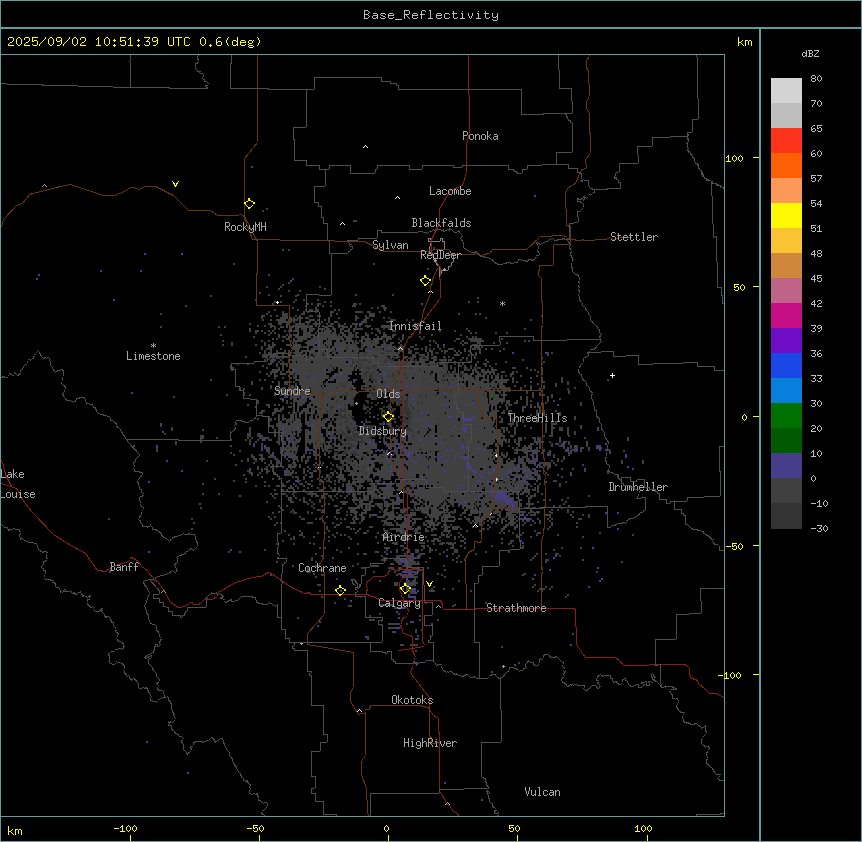Click the 50 tick on the right vertical axis
862x842 pixels.
(x=739, y=287)
